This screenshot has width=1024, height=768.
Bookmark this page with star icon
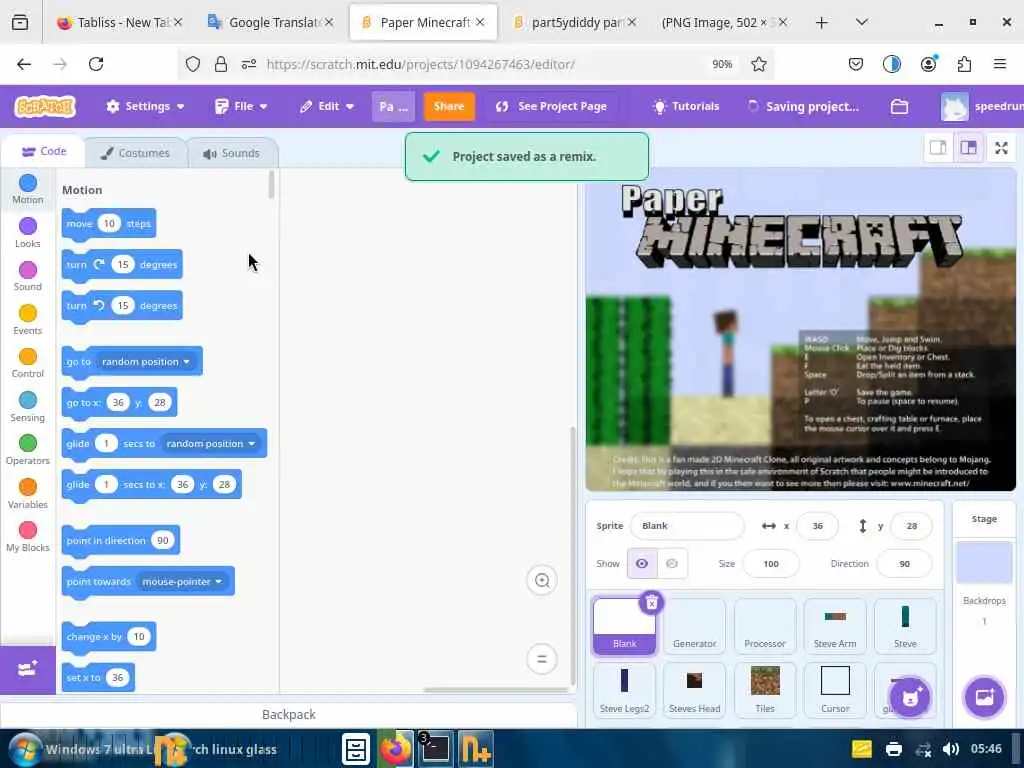[x=758, y=64]
